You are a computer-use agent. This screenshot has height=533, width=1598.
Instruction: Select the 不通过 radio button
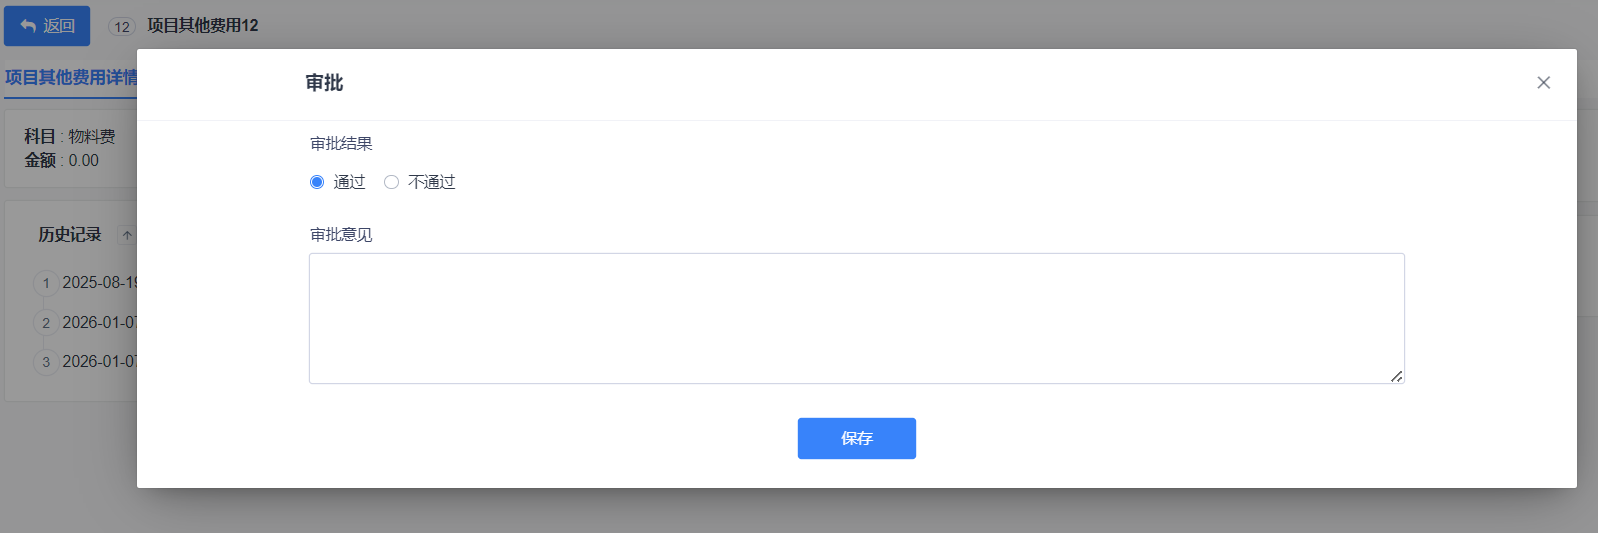391,182
